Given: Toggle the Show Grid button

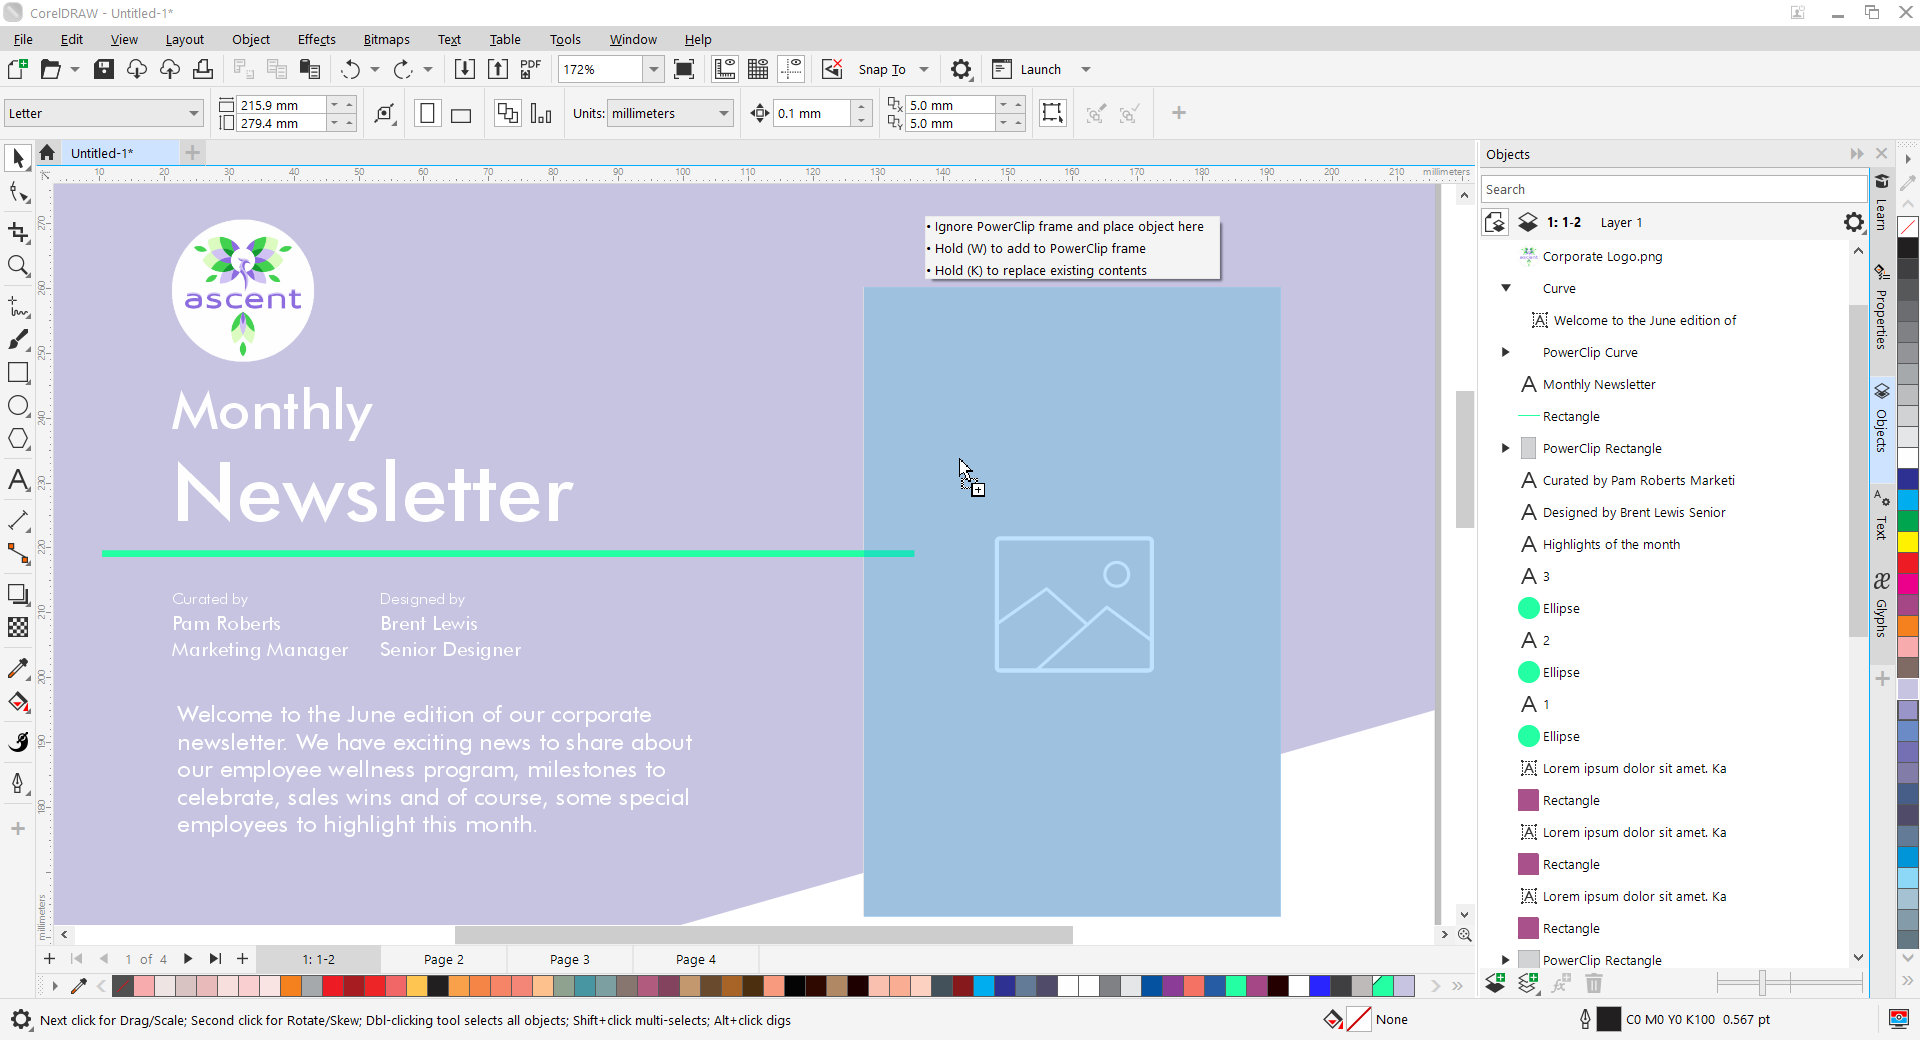Looking at the screenshot, I should point(758,69).
